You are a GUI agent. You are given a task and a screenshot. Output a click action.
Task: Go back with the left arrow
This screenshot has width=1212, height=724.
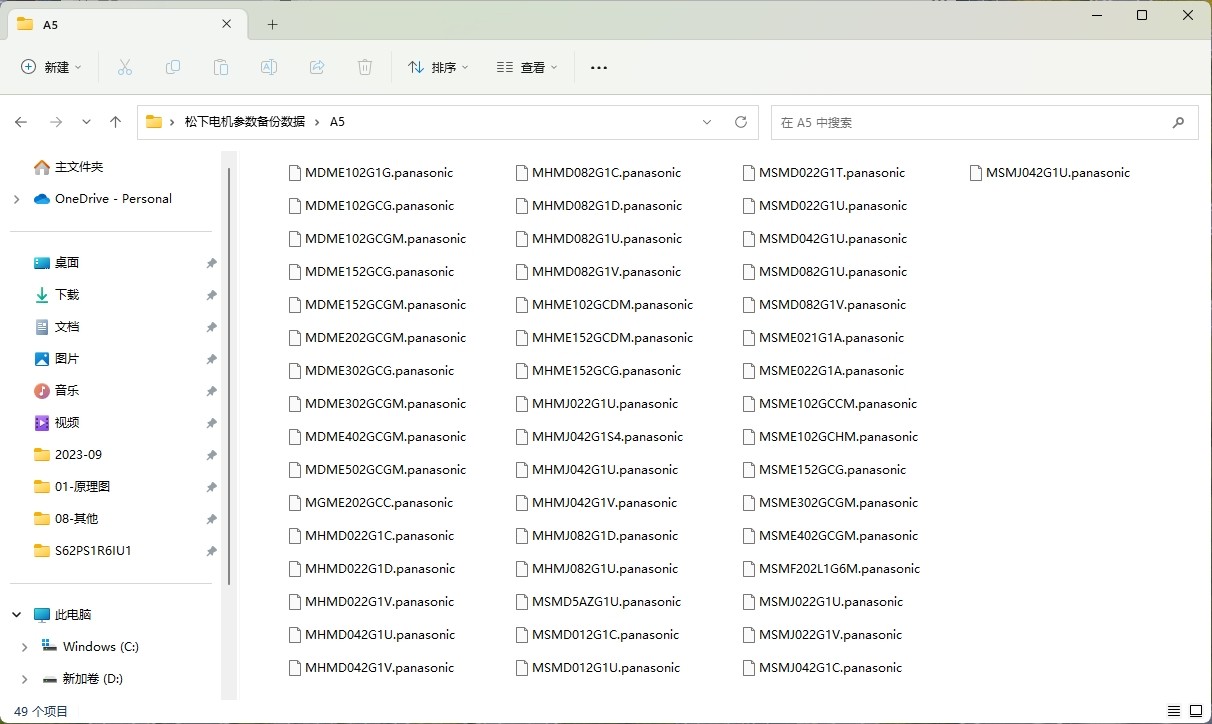coord(21,122)
